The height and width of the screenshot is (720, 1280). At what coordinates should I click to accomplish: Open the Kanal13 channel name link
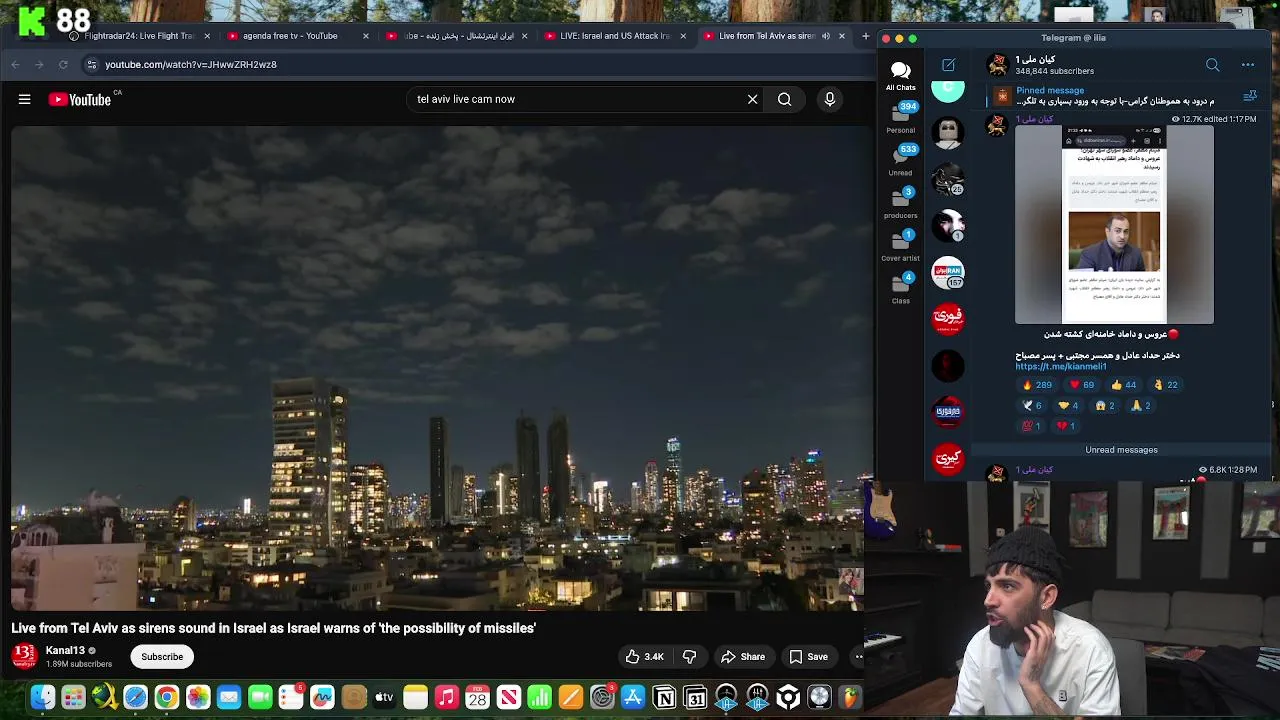(65, 650)
